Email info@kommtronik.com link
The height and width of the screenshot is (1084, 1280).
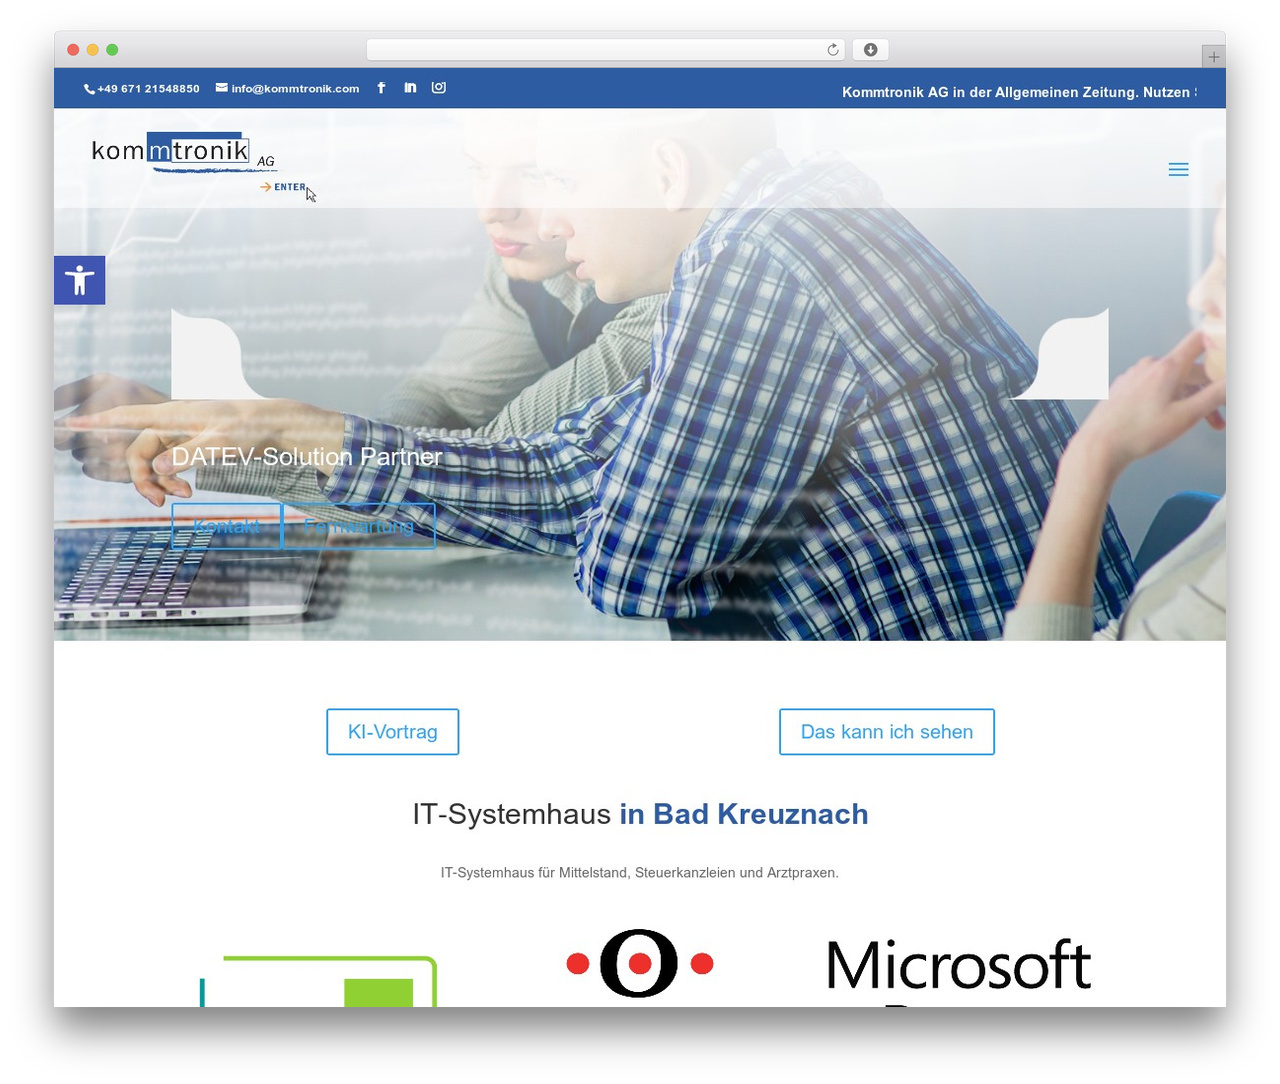point(288,89)
